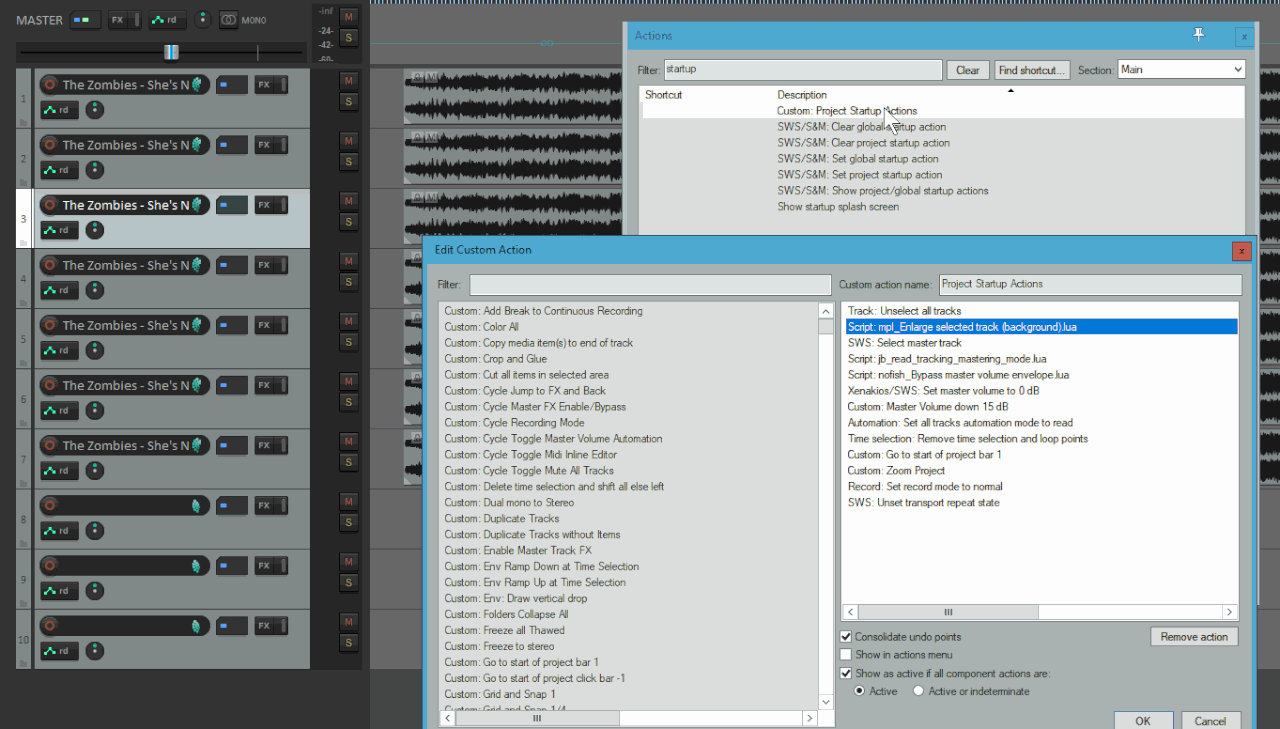Select Active or indeterminate radio option
The height and width of the screenshot is (729, 1280).
pyautogui.click(x=918, y=691)
